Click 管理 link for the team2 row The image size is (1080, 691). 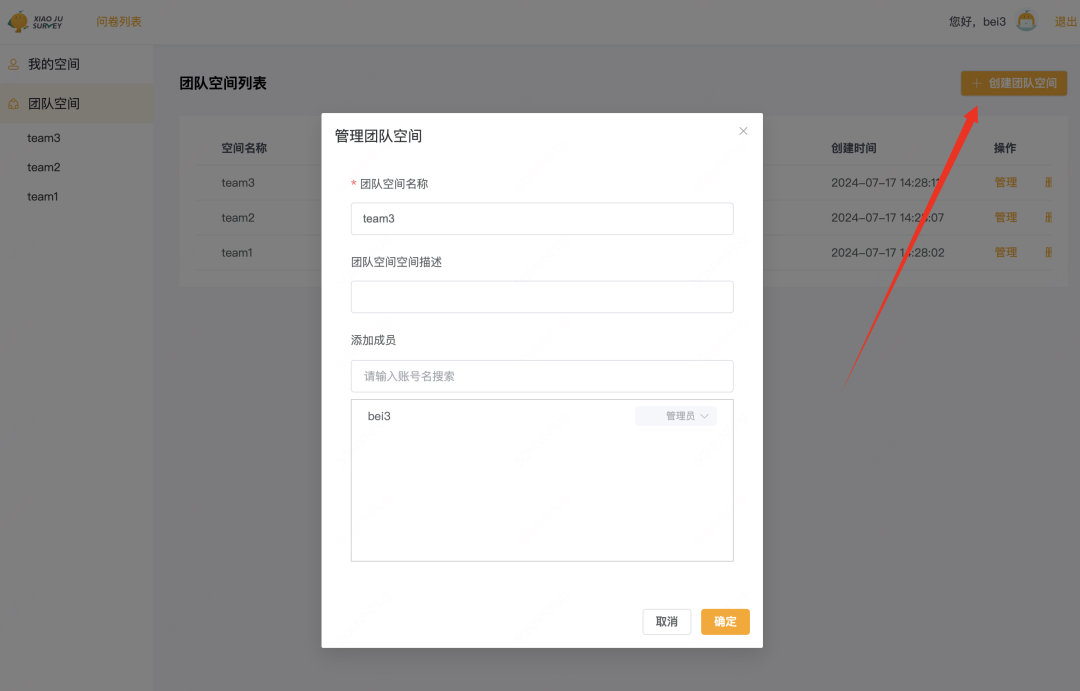[1005, 217]
